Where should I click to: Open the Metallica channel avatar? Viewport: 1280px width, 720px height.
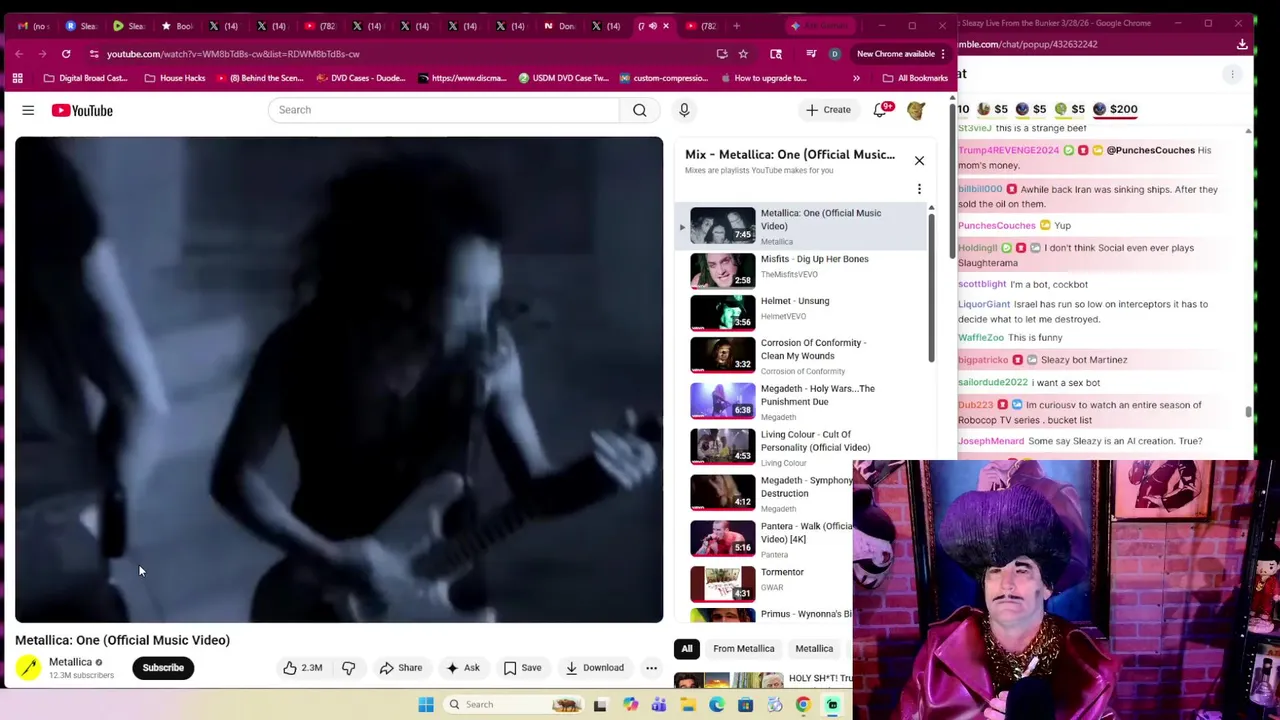click(28, 668)
